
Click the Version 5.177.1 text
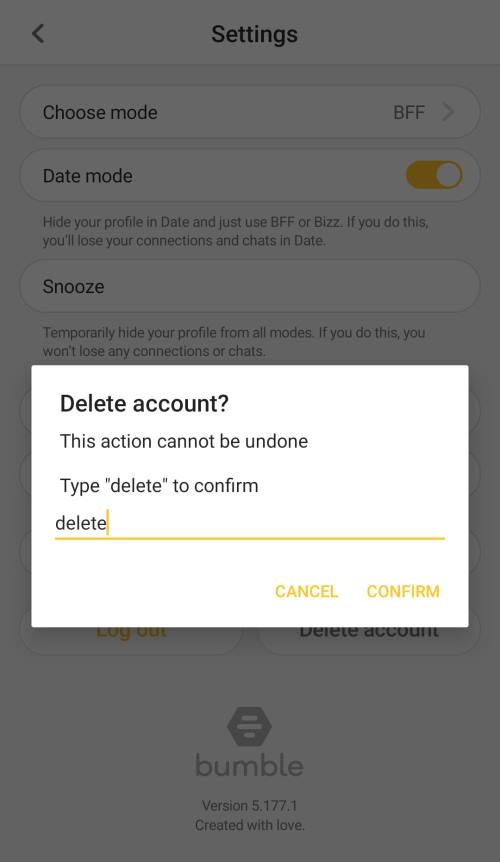coord(249,805)
